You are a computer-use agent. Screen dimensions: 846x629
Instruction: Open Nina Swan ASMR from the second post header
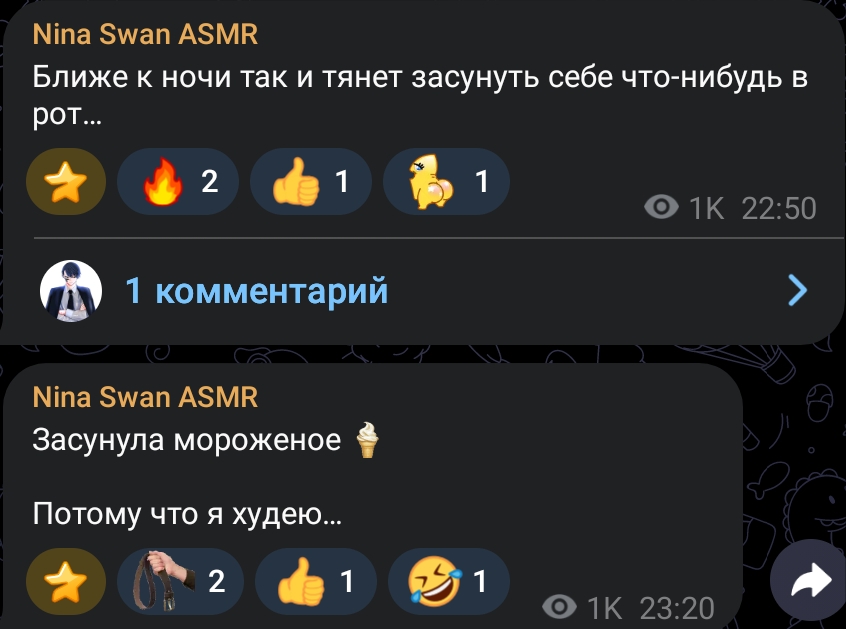click(145, 397)
